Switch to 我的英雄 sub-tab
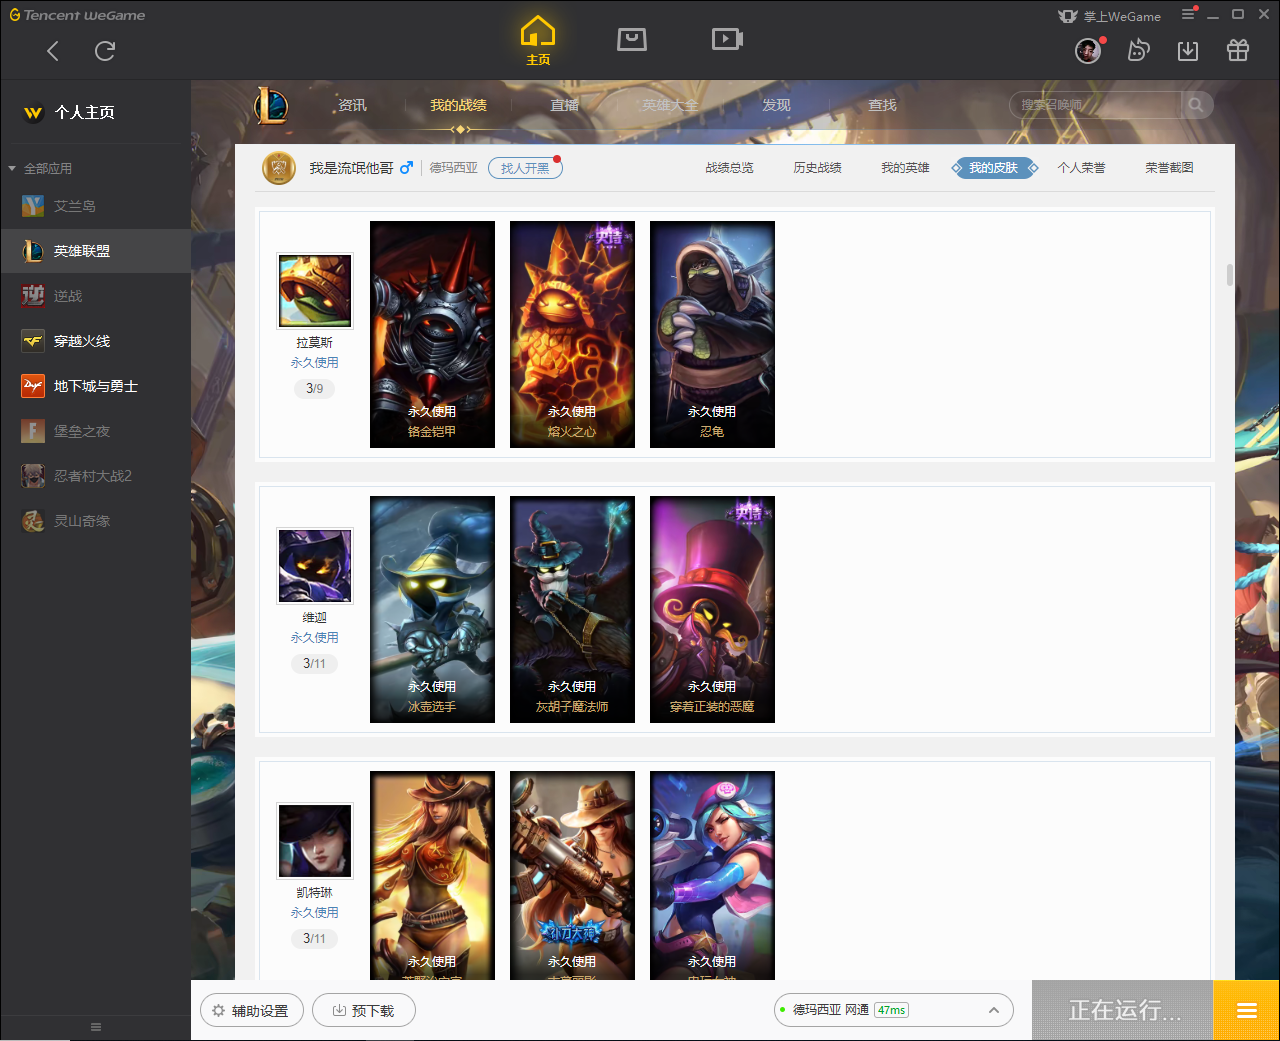The image size is (1280, 1041). coord(906,168)
